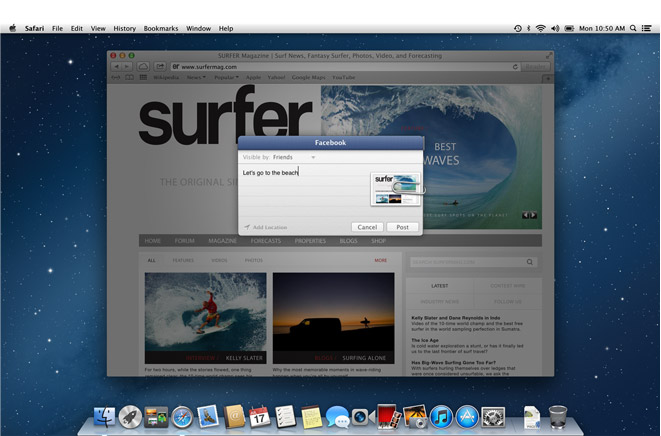
Task: Open the Apple menu
Action: (13, 28)
